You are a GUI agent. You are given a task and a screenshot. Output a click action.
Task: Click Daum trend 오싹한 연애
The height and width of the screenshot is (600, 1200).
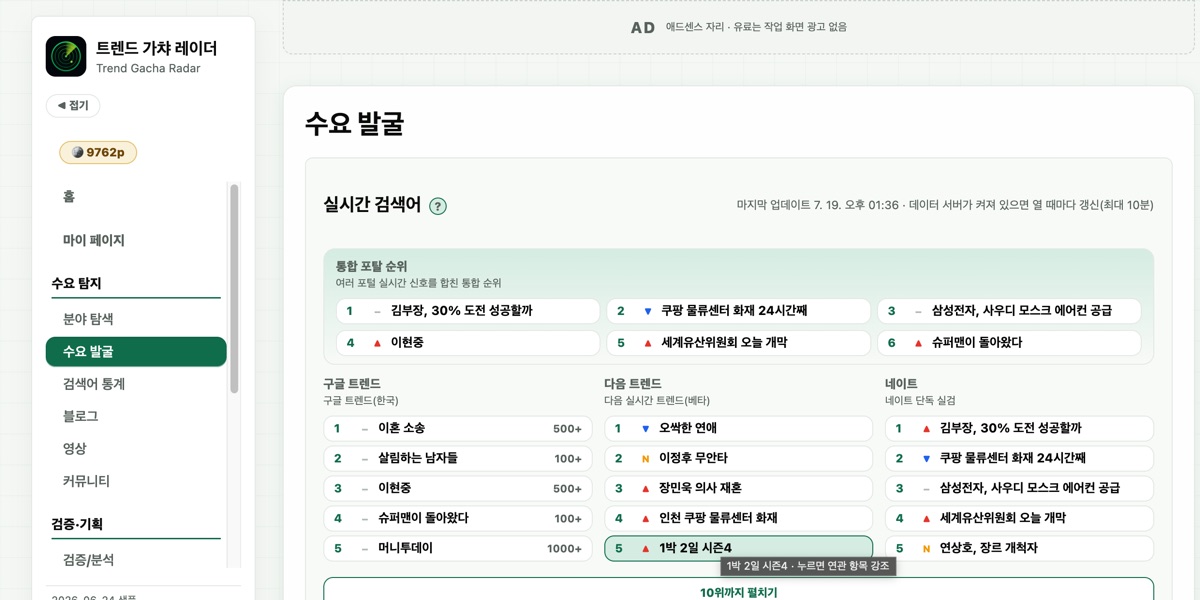click(x=738, y=428)
